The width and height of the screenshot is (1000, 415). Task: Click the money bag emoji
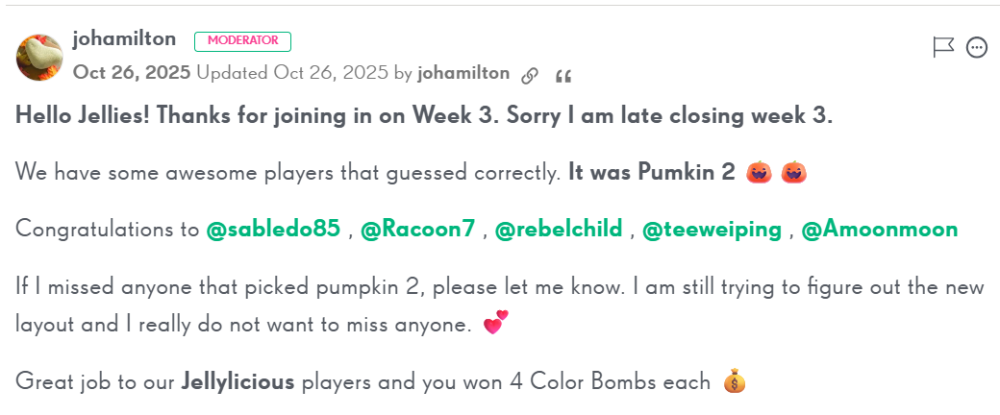[x=734, y=381]
